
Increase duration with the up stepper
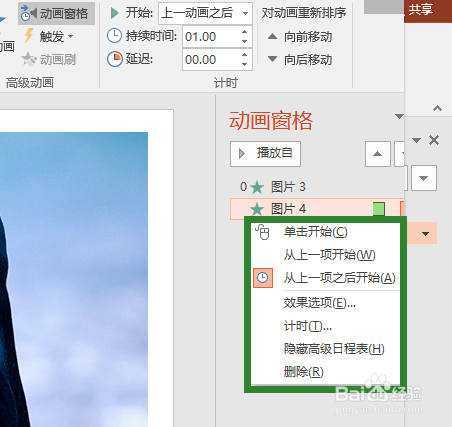click(x=245, y=32)
